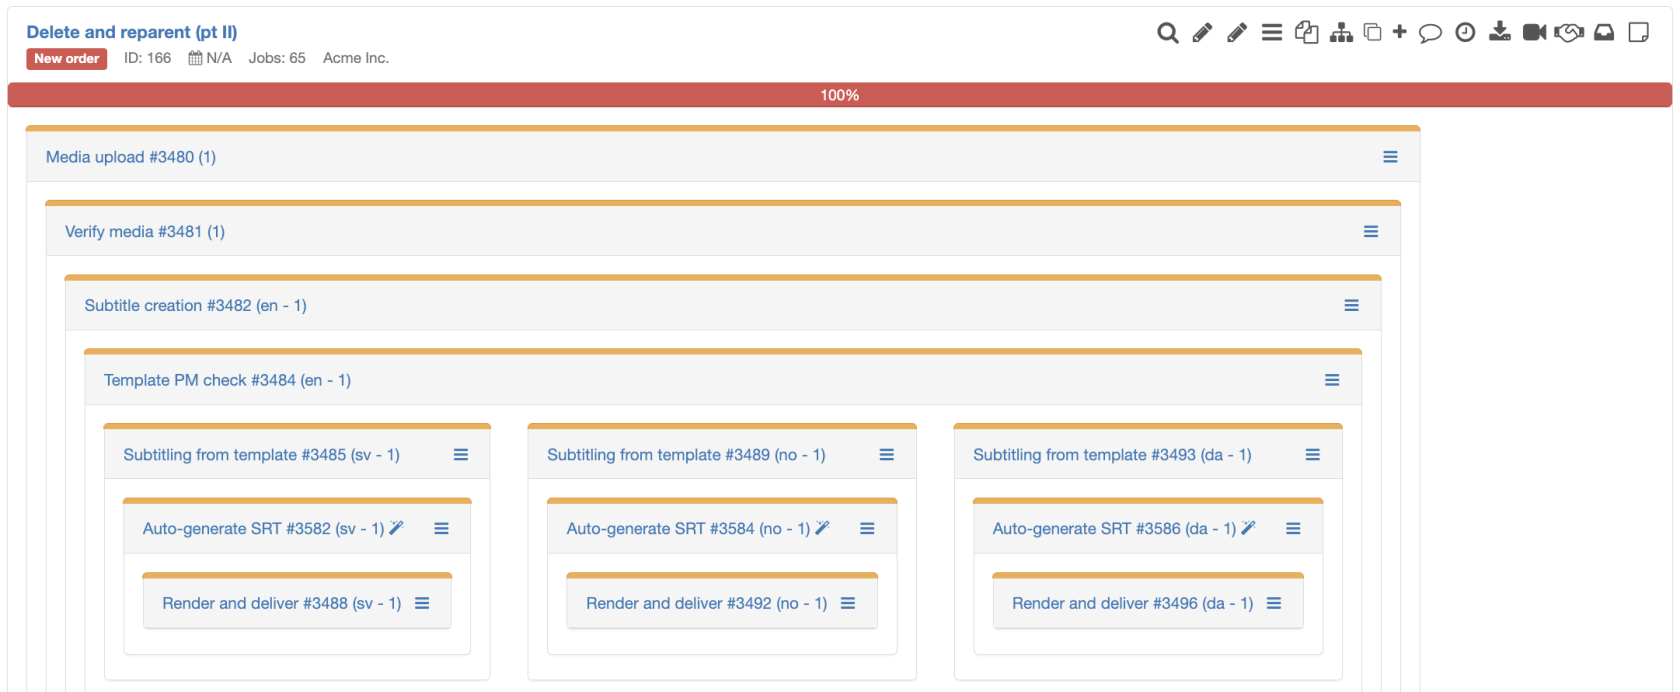This screenshot has width=1680, height=692.
Task: Open menu for Subtitling from template #3493
Action: (x=1313, y=455)
